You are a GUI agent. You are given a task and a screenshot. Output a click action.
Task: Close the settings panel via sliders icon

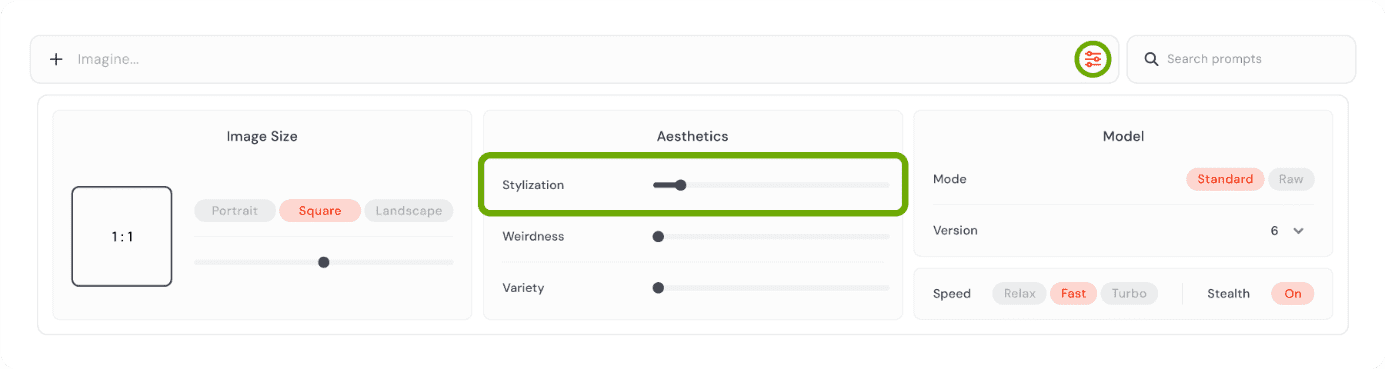point(1093,59)
